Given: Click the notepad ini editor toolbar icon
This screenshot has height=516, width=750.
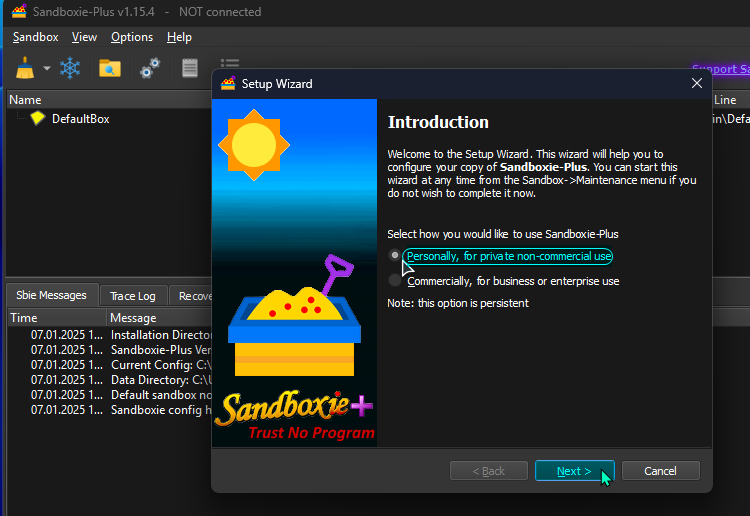Looking at the screenshot, I should pyautogui.click(x=190, y=68).
